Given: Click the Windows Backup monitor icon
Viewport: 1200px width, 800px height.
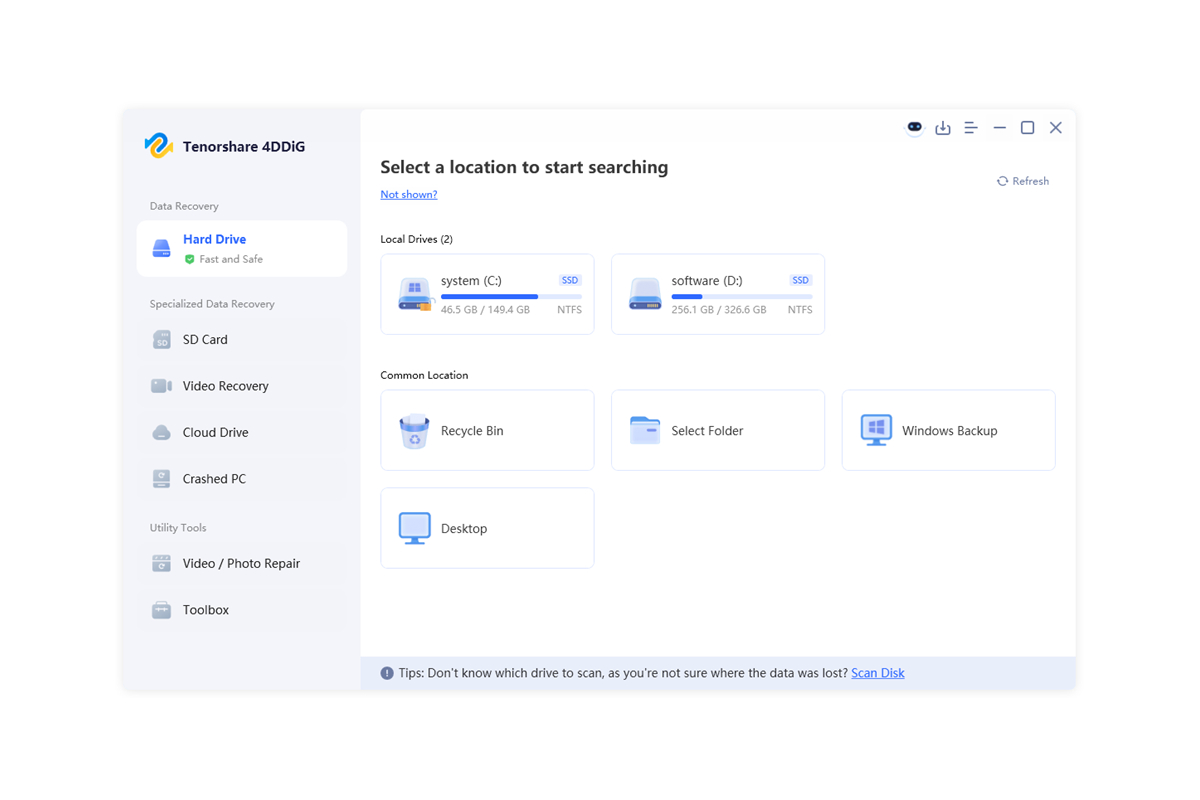Looking at the screenshot, I should 876,430.
